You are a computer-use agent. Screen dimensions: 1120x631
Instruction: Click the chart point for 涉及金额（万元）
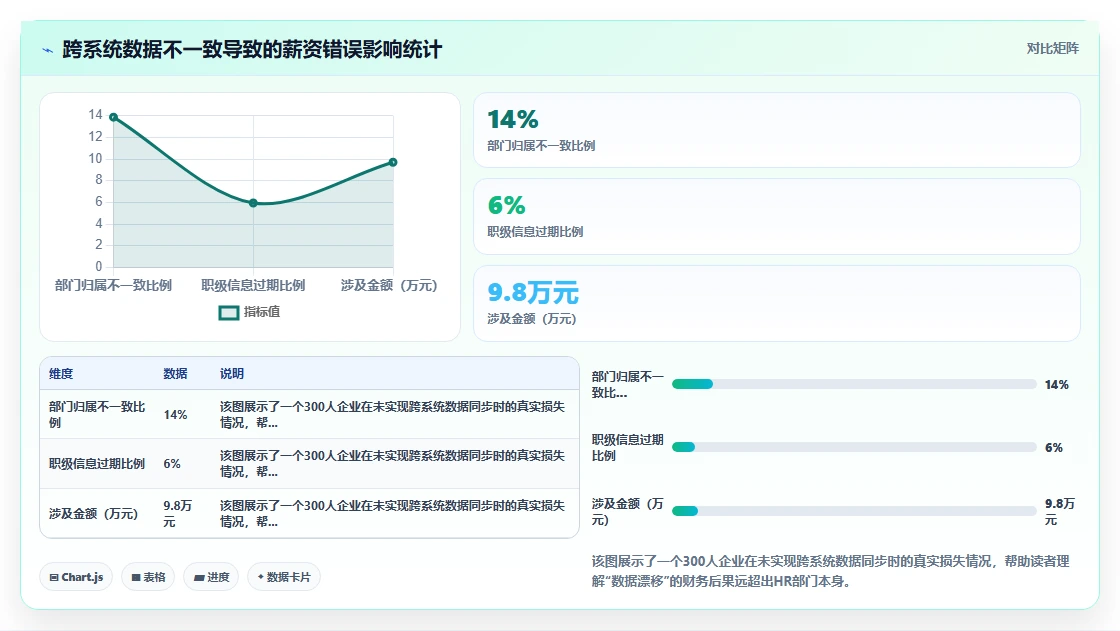tap(393, 162)
